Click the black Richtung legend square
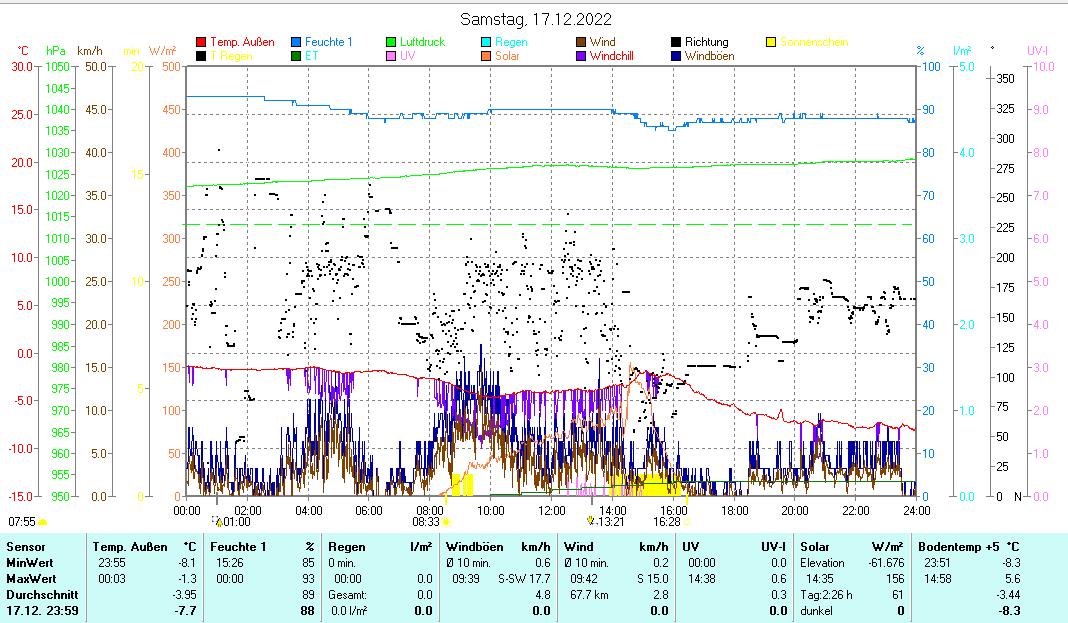Screen dimensions: 1068x623 [x=677, y=42]
